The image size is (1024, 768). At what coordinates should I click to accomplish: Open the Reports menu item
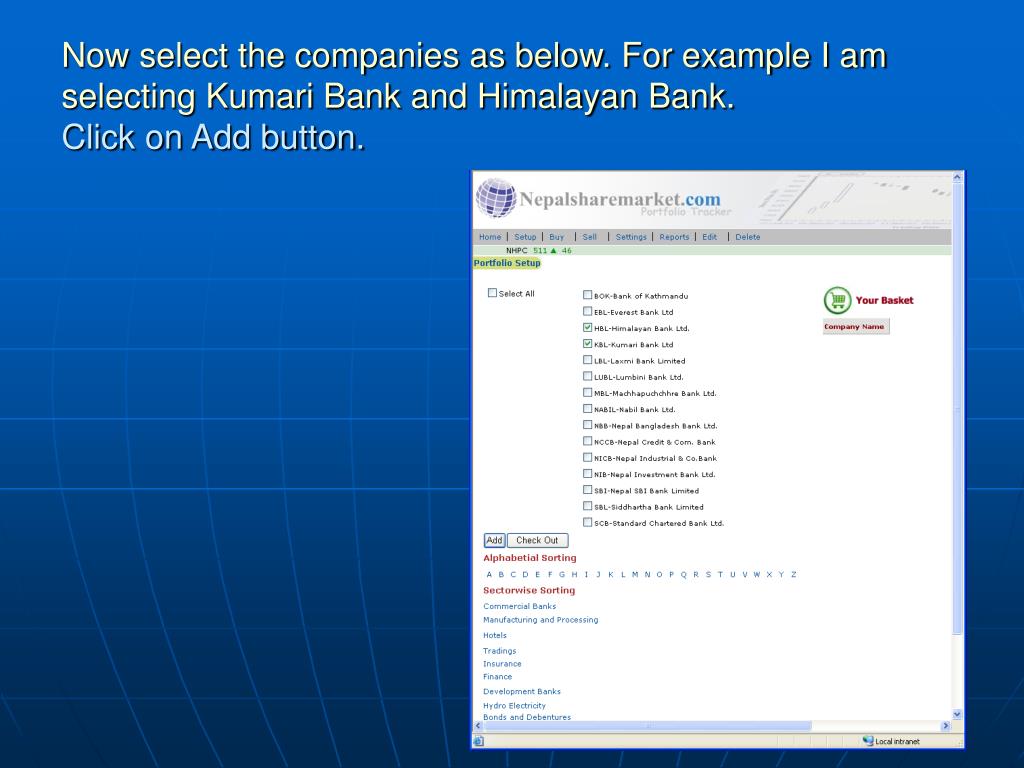click(x=674, y=237)
